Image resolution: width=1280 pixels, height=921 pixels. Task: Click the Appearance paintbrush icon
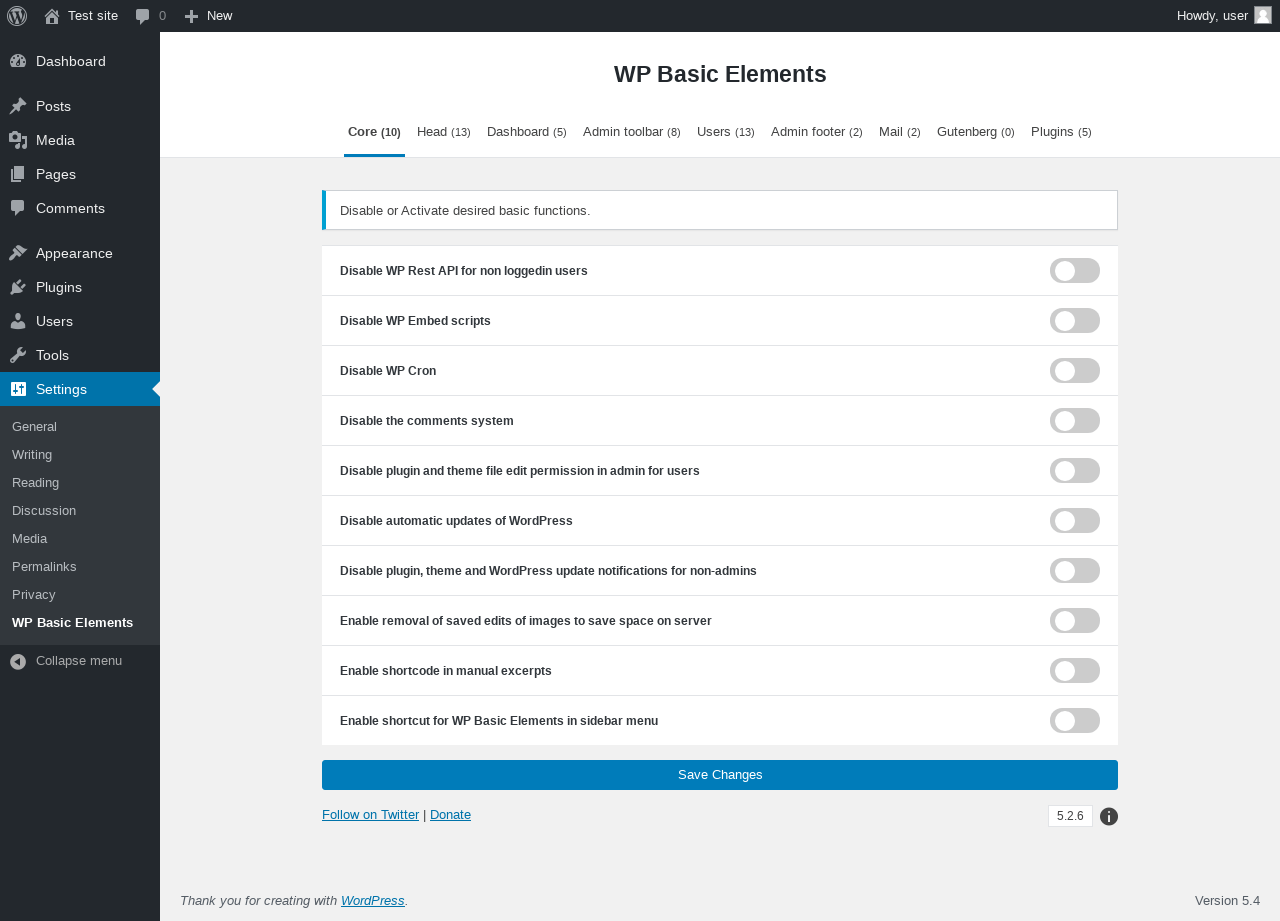coord(18,253)
